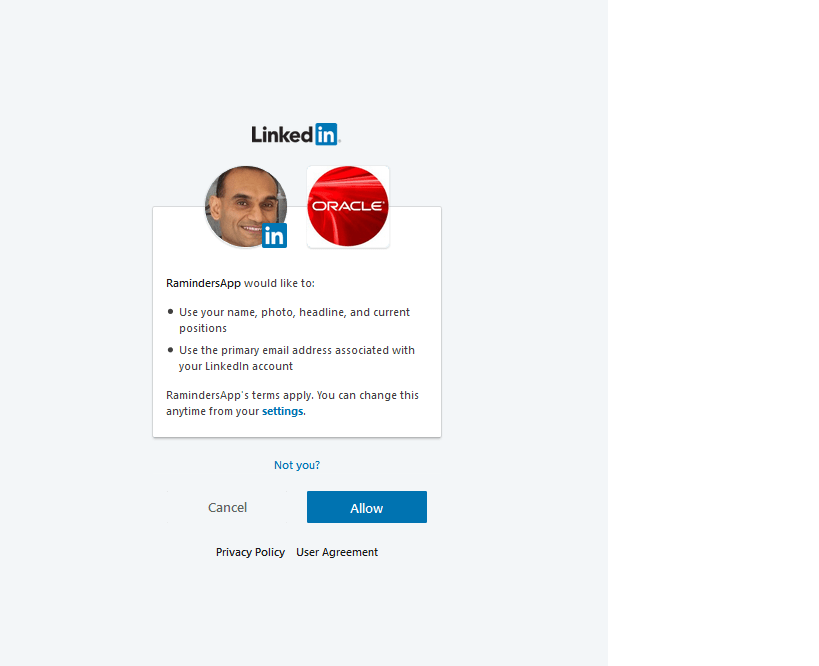The height and width of the screenshot is (666, 819).
Task: Allow RamindersApp access to the account
Action: pyautogui.click(x=367, y=507)
